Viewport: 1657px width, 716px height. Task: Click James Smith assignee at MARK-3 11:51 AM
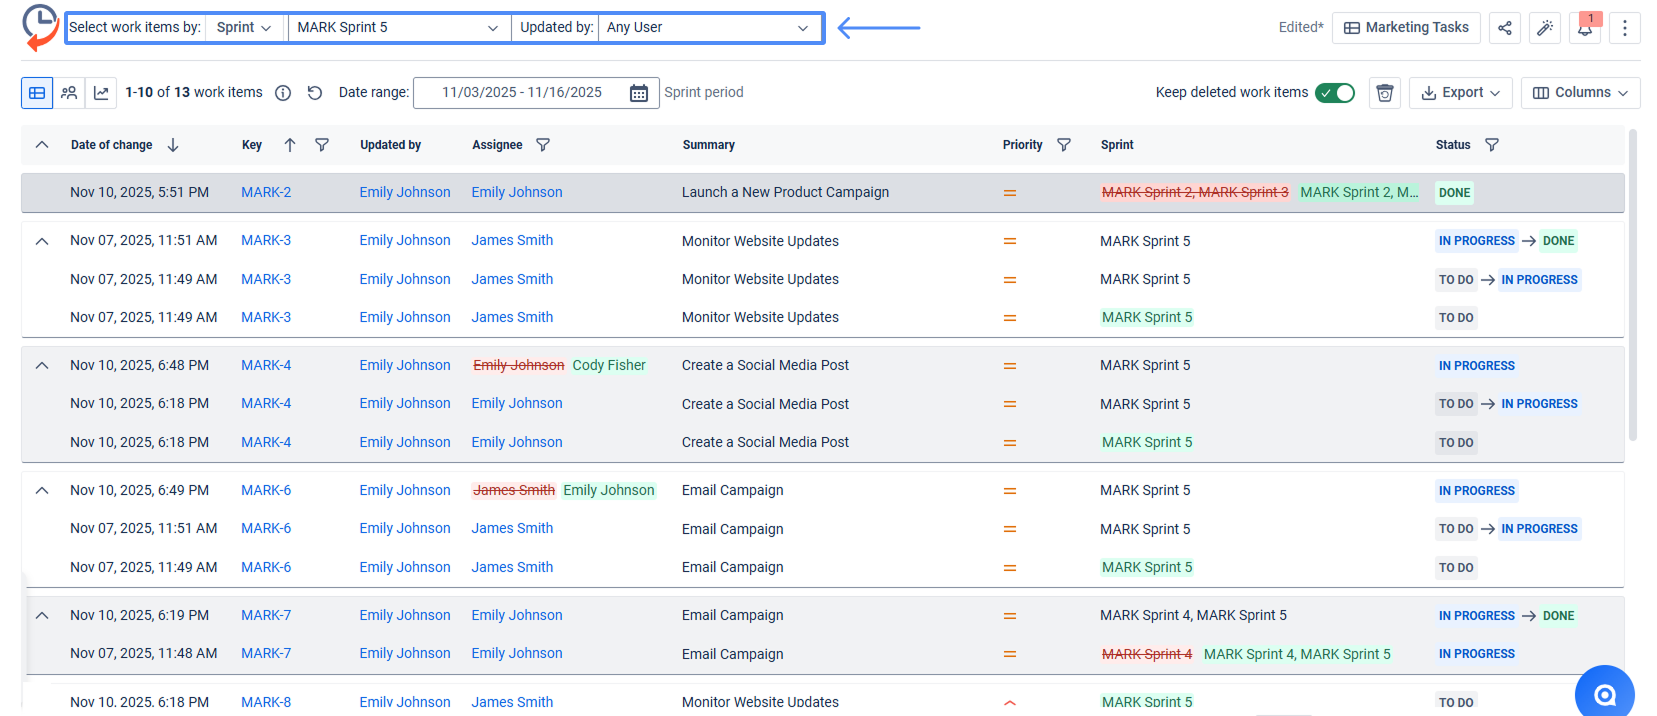(512, 241)
